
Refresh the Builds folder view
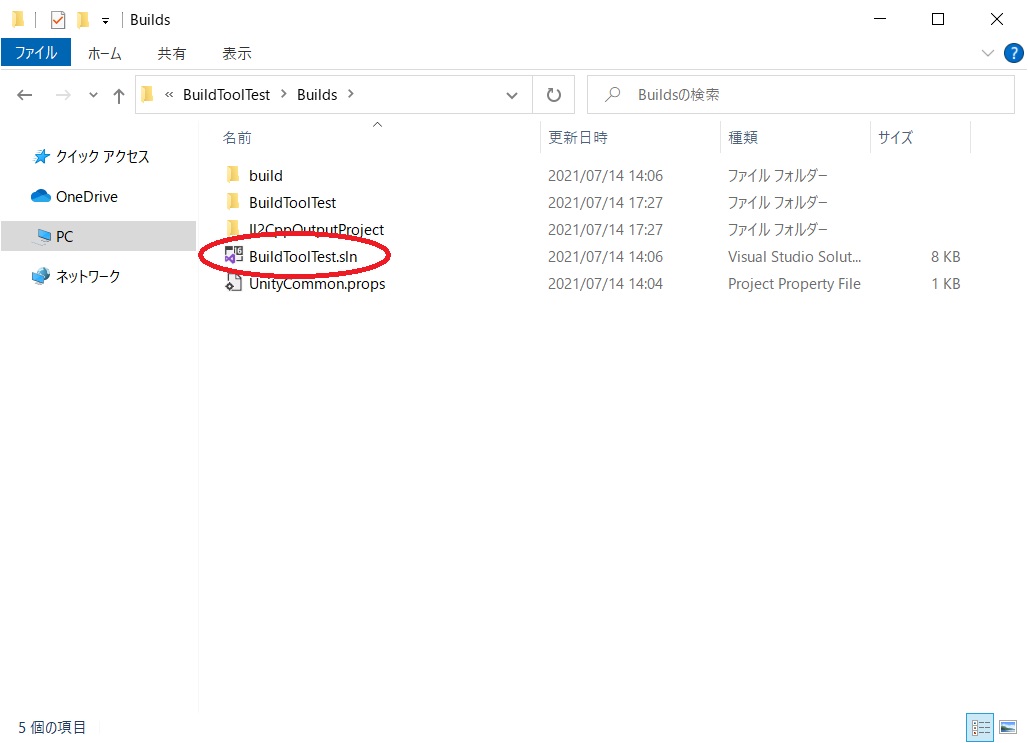click(553, 95)
